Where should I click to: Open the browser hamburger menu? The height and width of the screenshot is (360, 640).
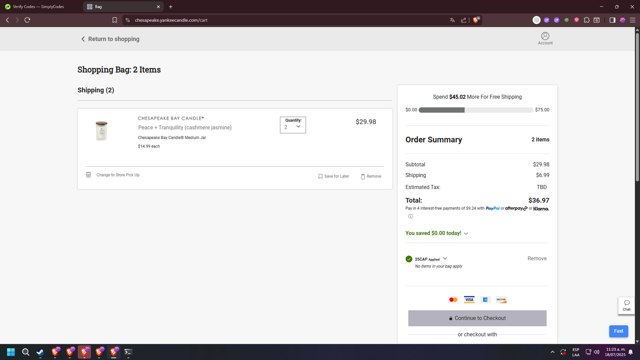632,20
